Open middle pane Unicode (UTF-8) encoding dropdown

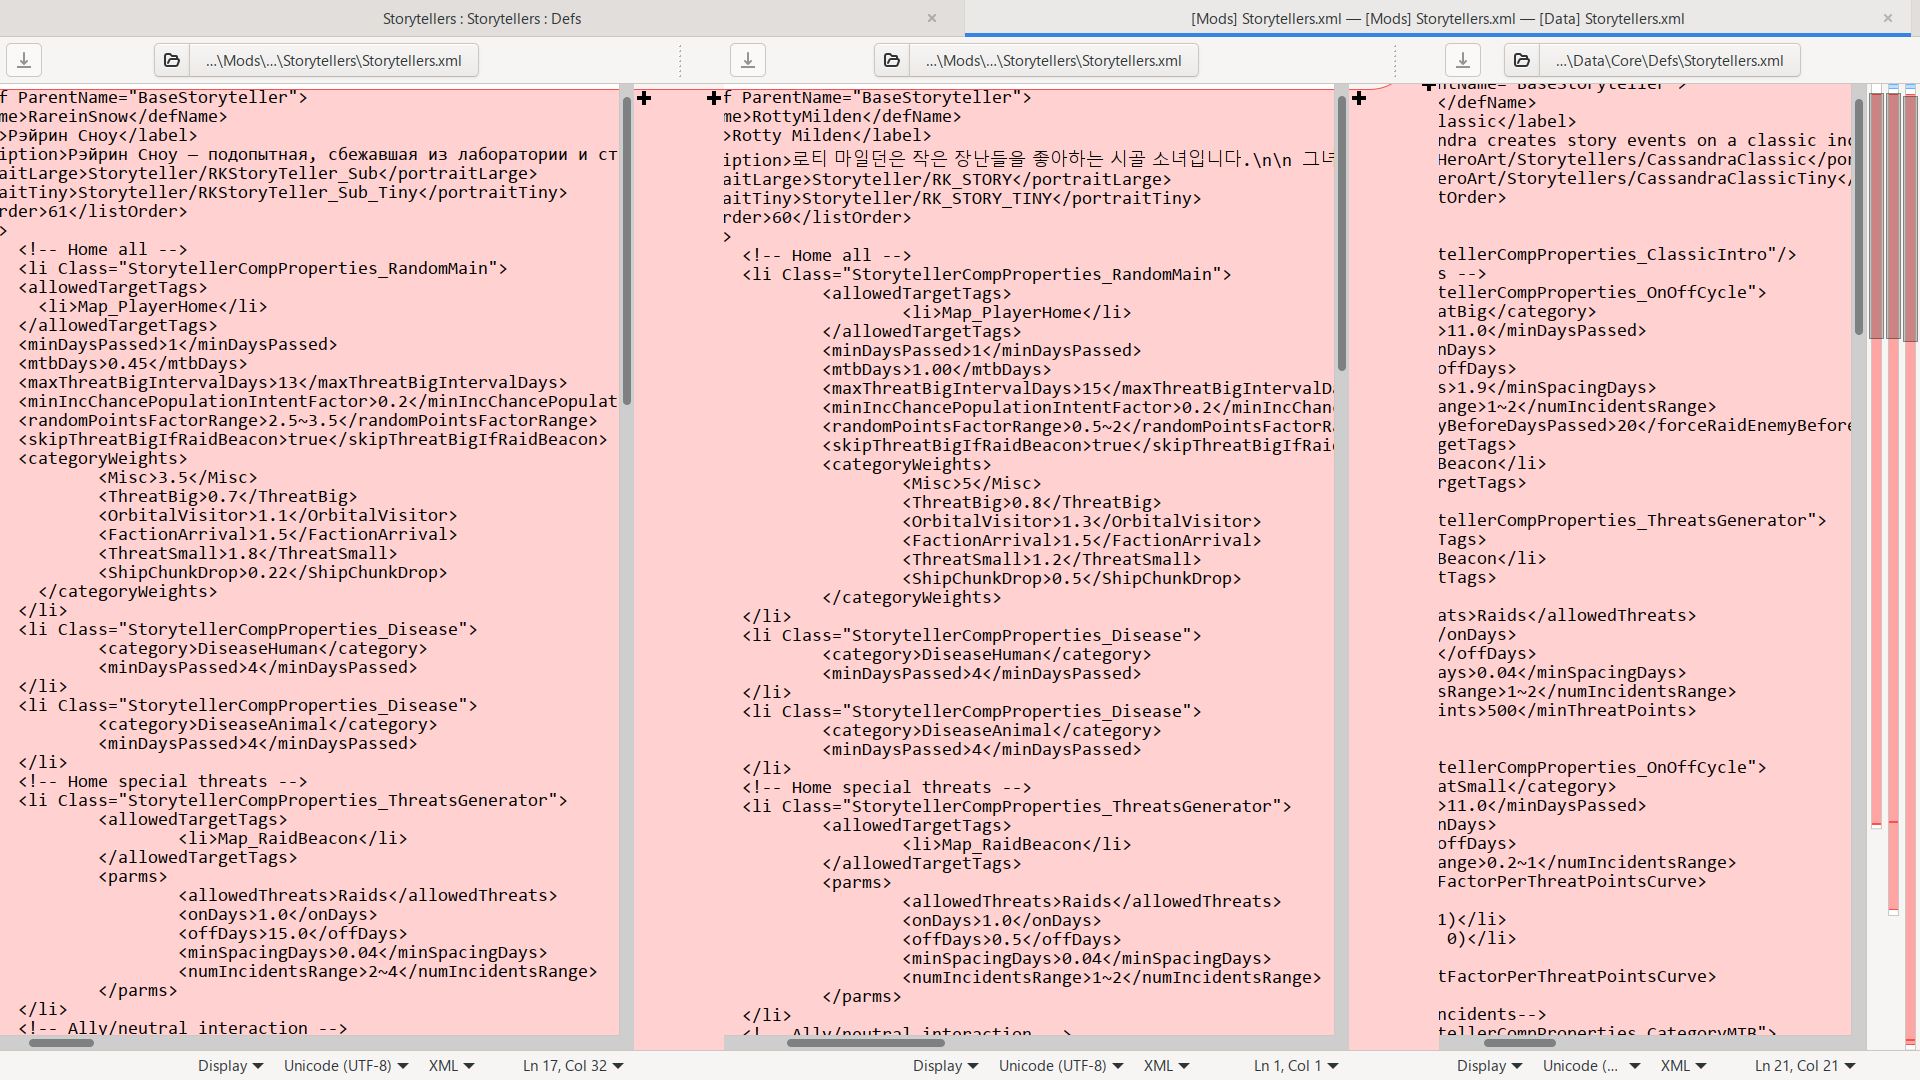[1060, 1066]
